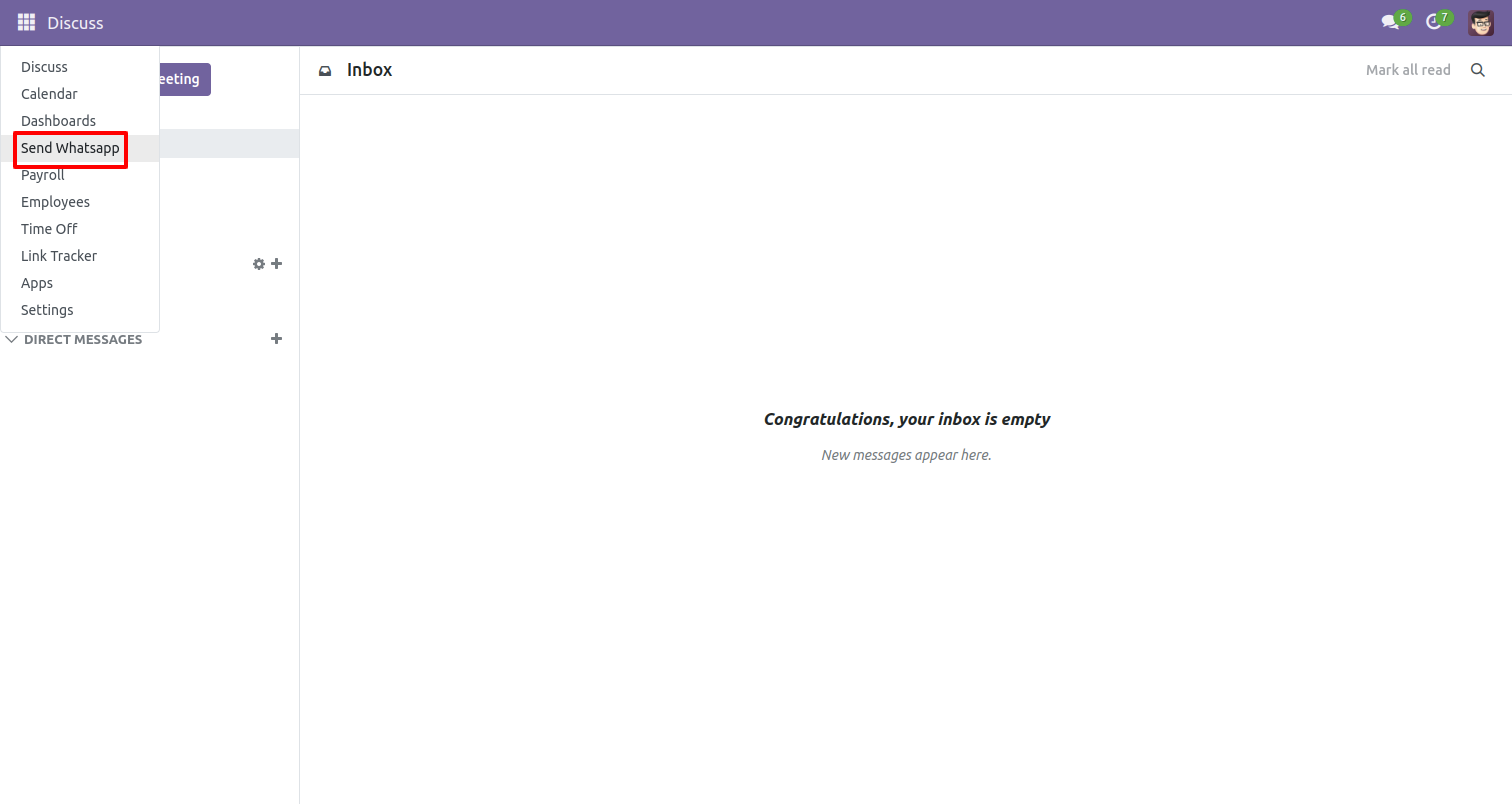
Task: Open Apps from the dropdown menu
Action: click(x=80, y=283)
